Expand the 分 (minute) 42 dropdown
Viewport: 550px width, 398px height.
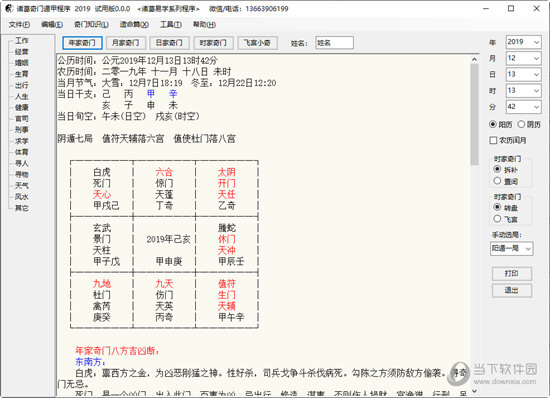(x=536, y=107)
